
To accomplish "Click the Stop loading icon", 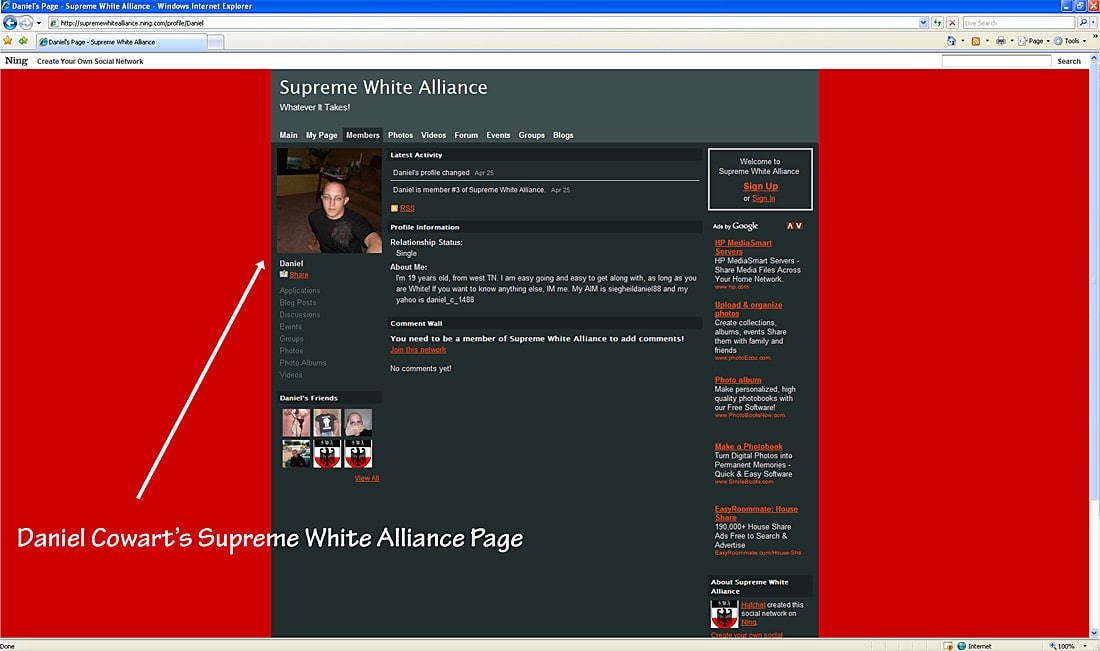I will [x=952, y=22].
